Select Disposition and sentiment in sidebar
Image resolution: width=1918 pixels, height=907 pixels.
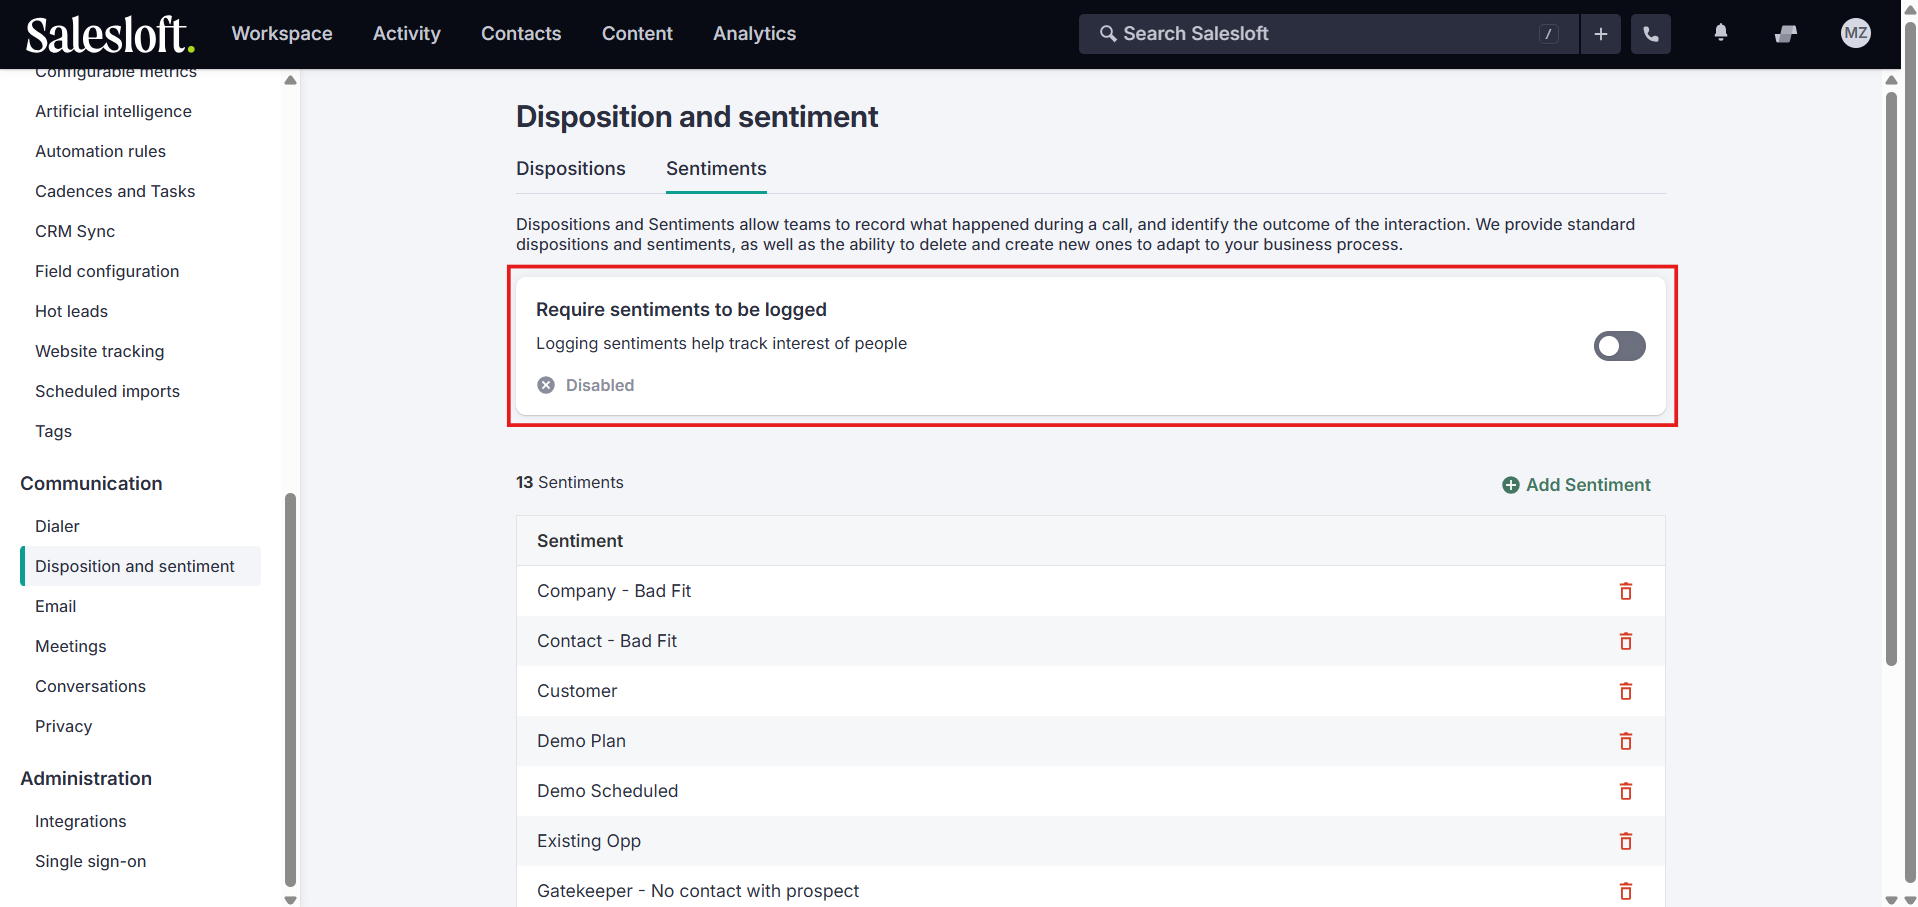tap(140, 566)
